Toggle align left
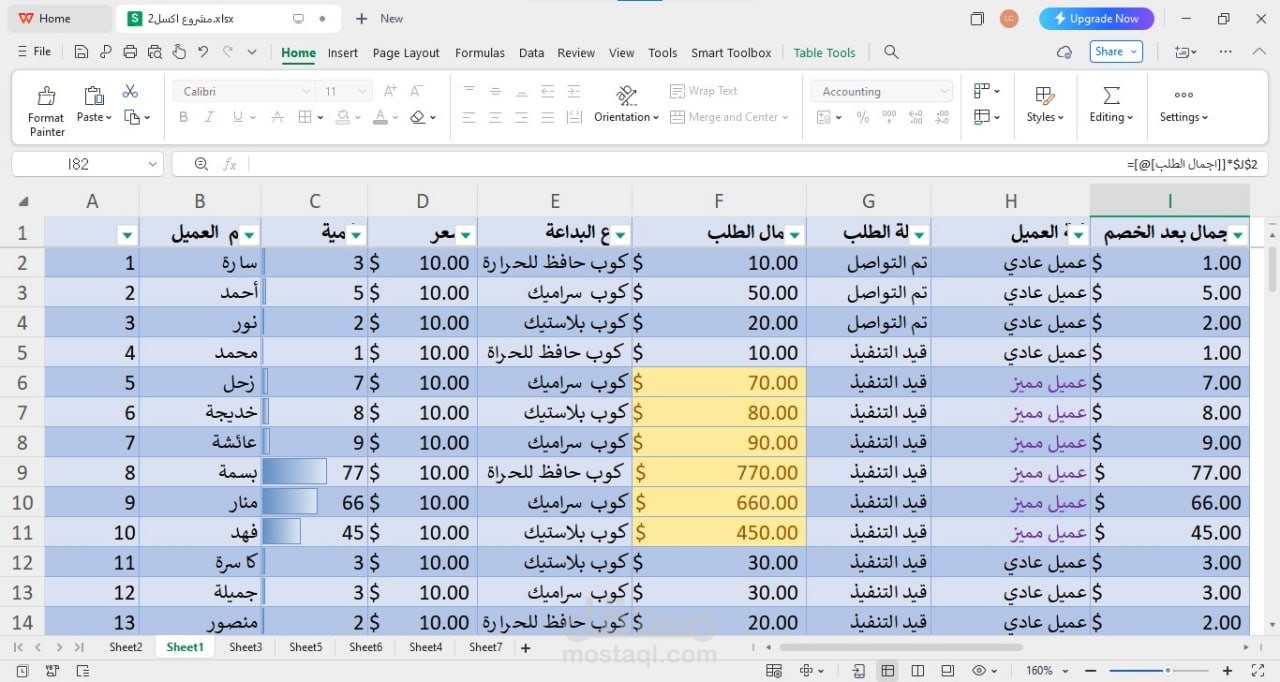This screenshot has height=682, width=1280. click(x=469, y=117)
